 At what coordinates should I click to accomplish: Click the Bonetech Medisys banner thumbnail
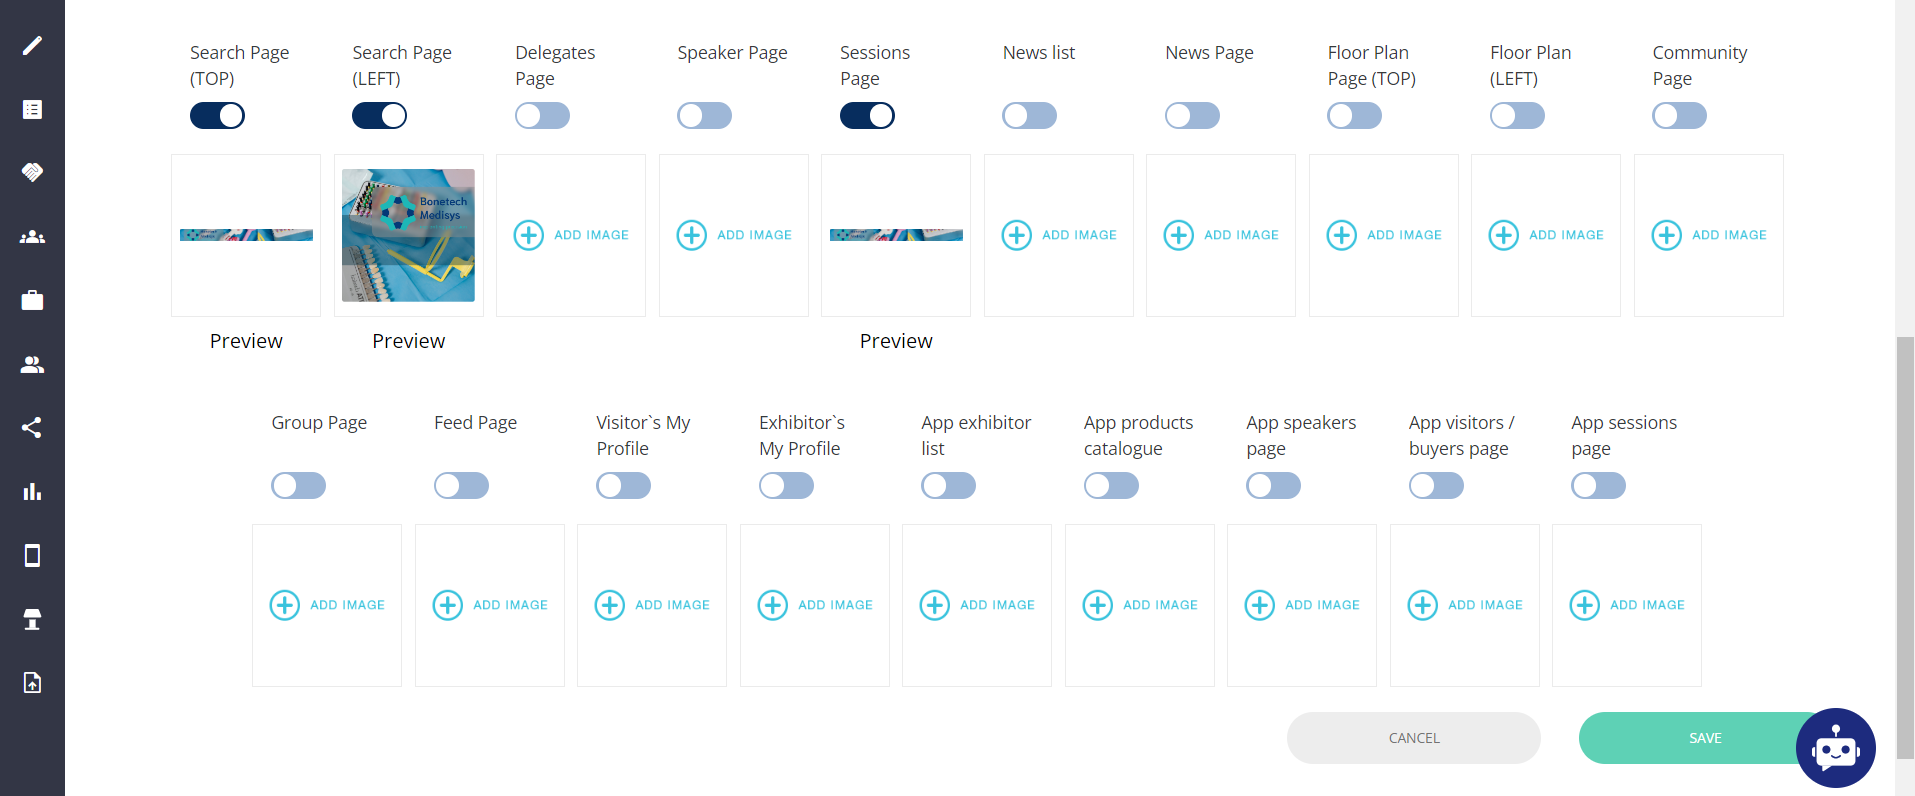(408, 235)
